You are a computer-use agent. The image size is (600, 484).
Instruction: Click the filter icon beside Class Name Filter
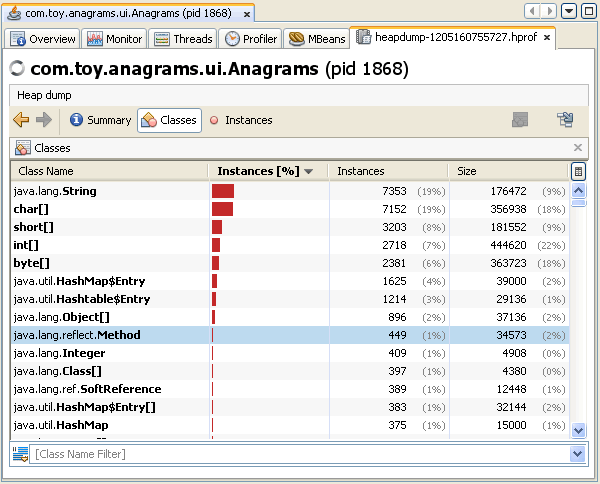[20, 454]
